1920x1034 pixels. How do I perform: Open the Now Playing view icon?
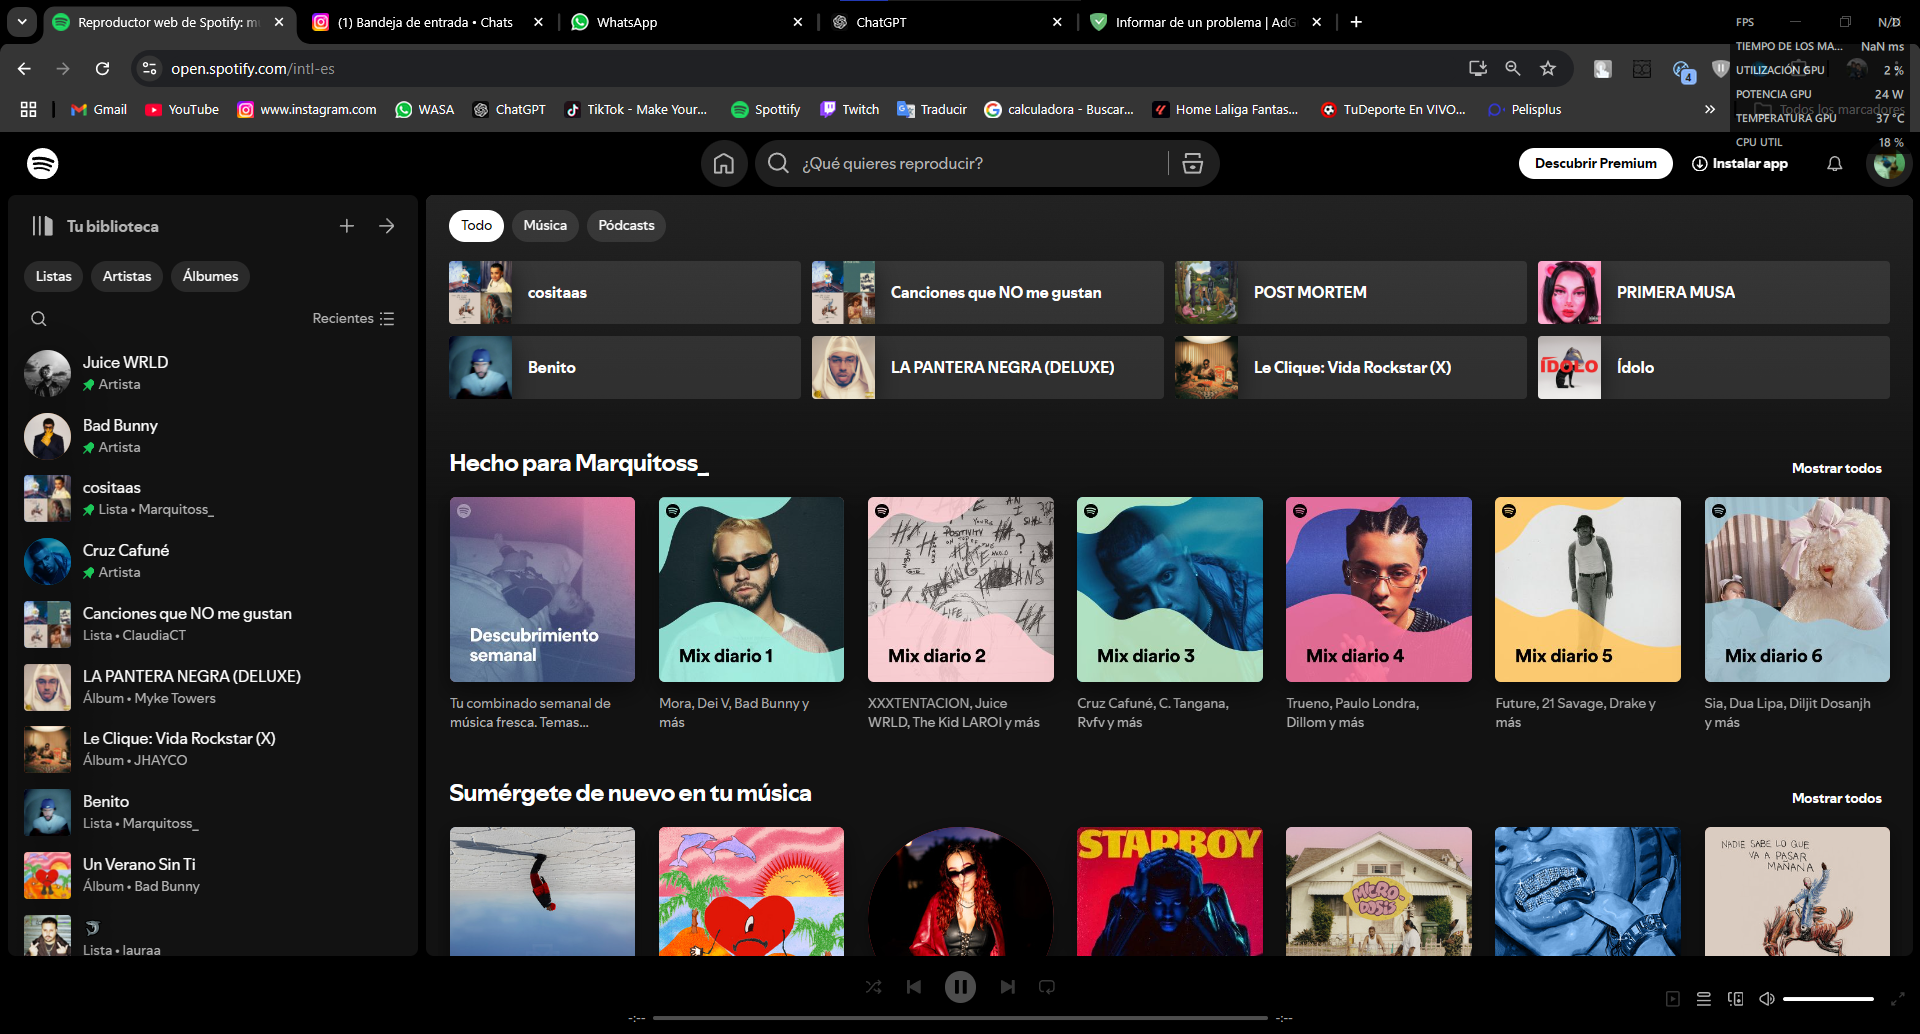point(1671,998)
